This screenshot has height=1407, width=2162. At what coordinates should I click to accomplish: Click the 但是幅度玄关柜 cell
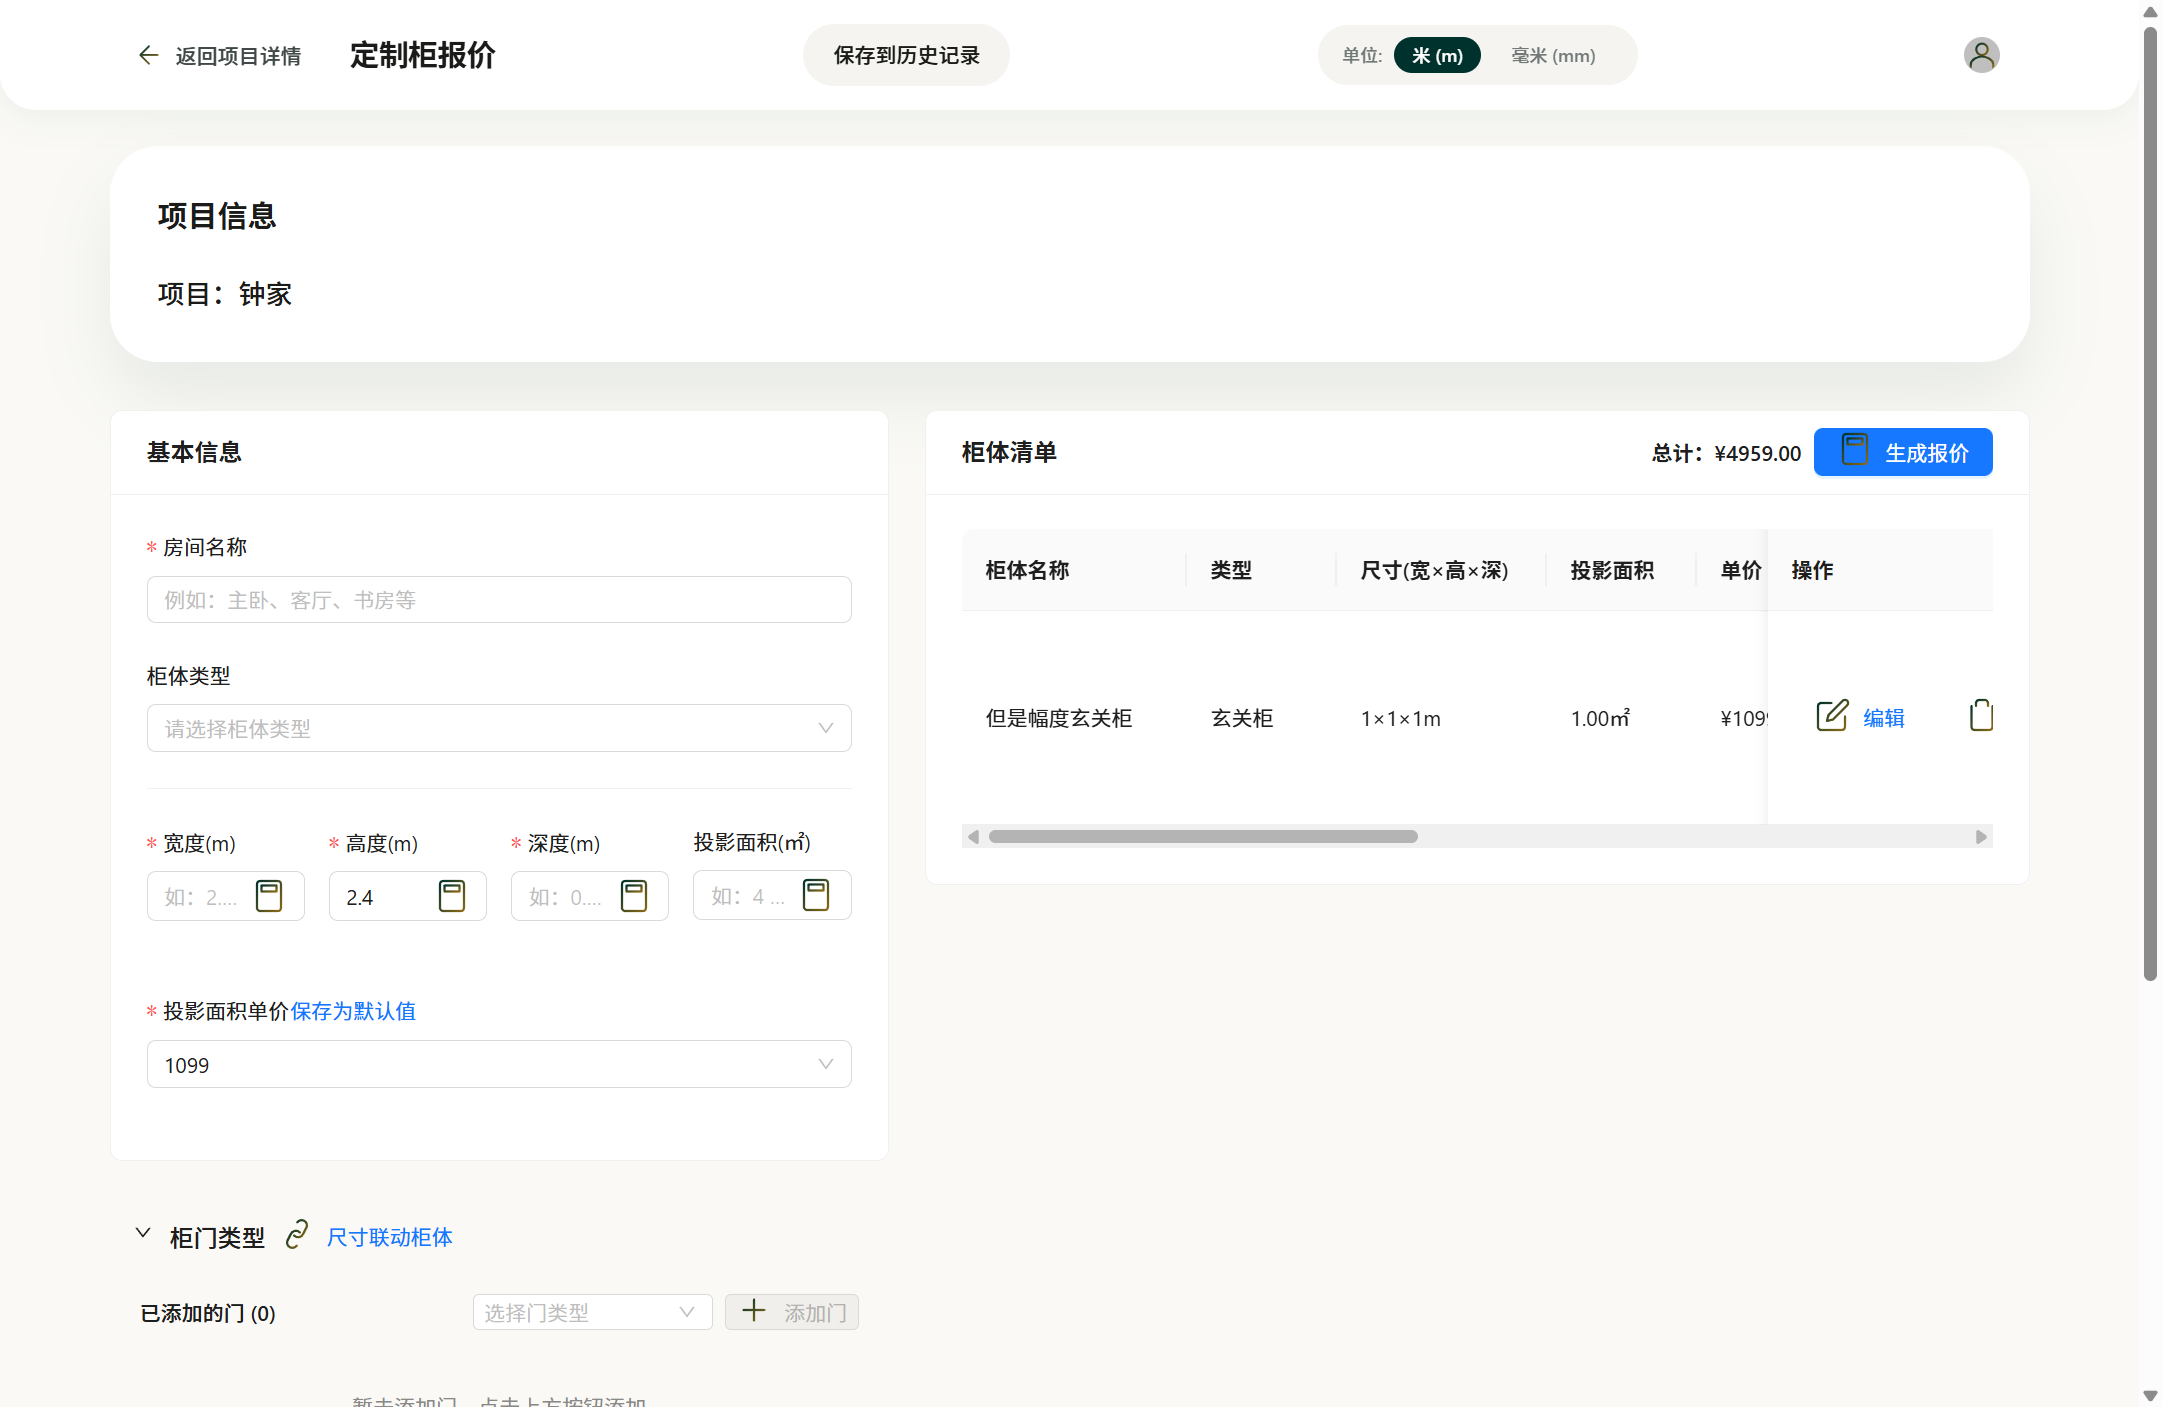1059,718
